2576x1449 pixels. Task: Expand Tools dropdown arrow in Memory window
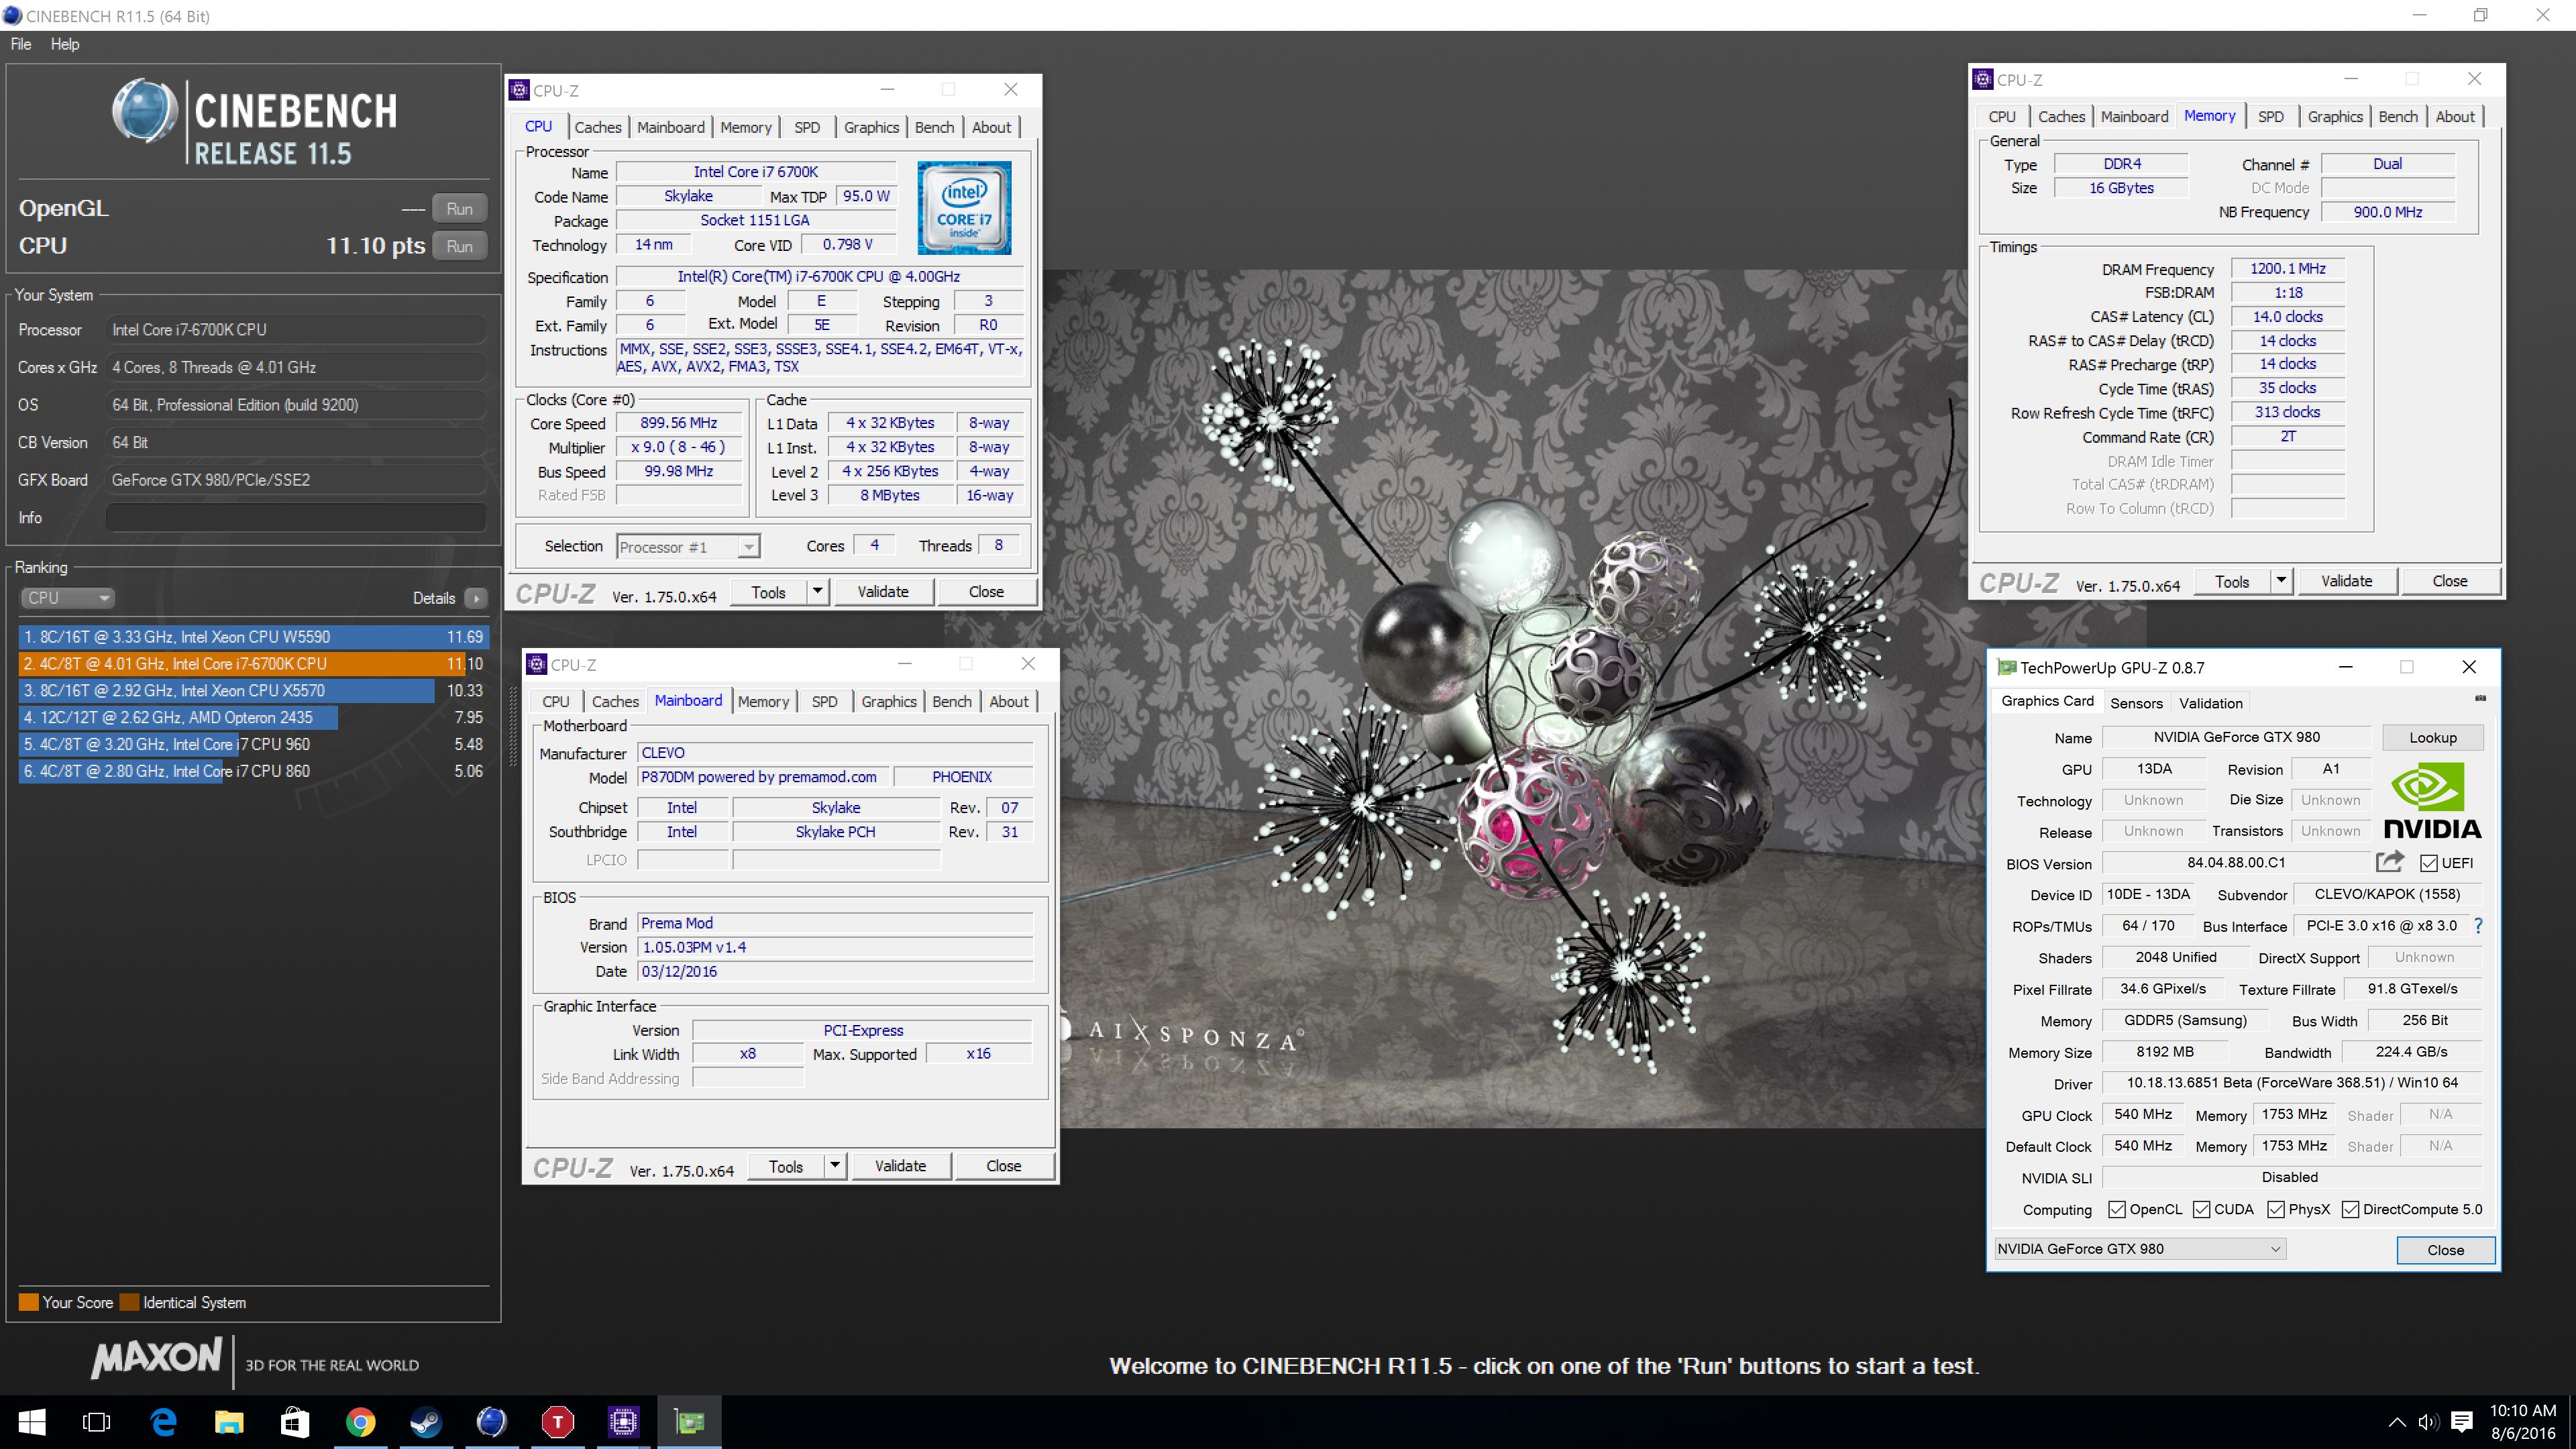tap(2281, 581)
